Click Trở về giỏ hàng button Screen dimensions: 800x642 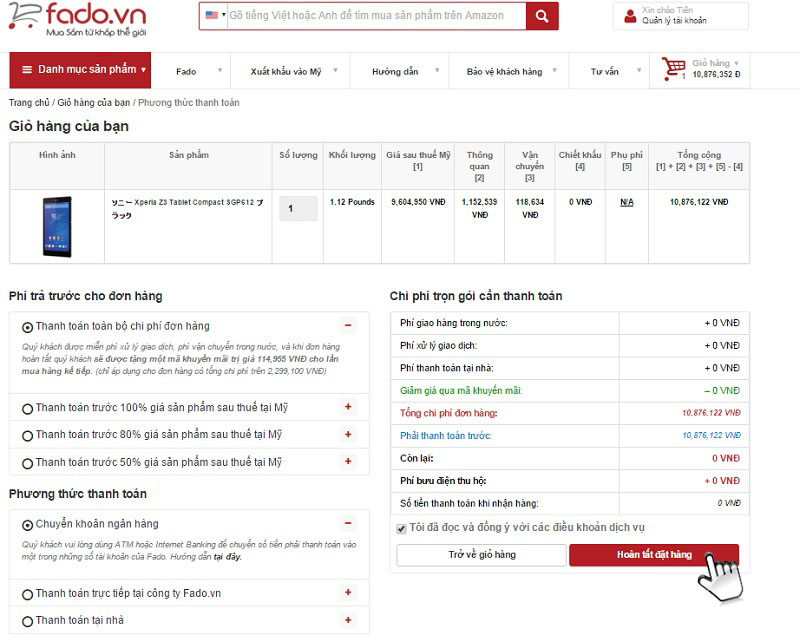[x=482, y=555]
